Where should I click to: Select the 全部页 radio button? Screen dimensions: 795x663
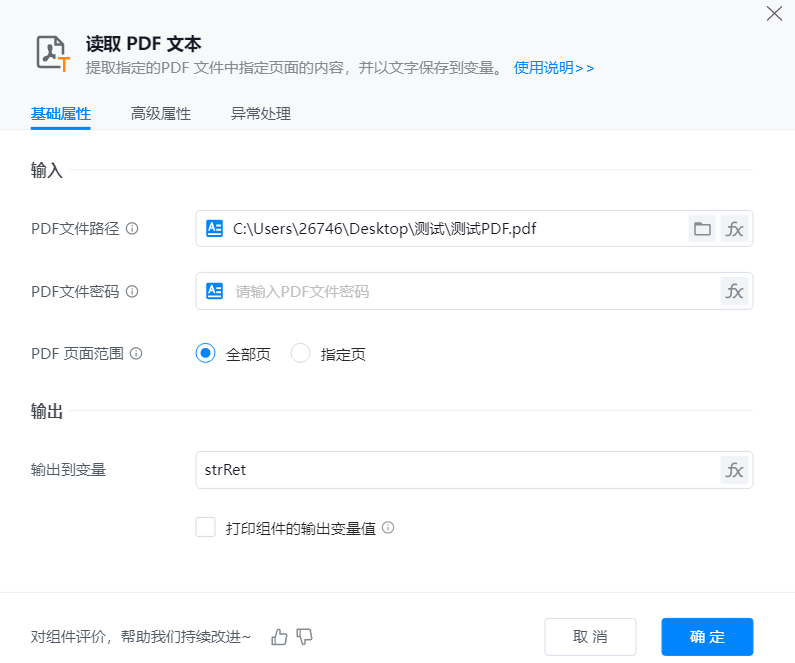[x=206, y=353]
